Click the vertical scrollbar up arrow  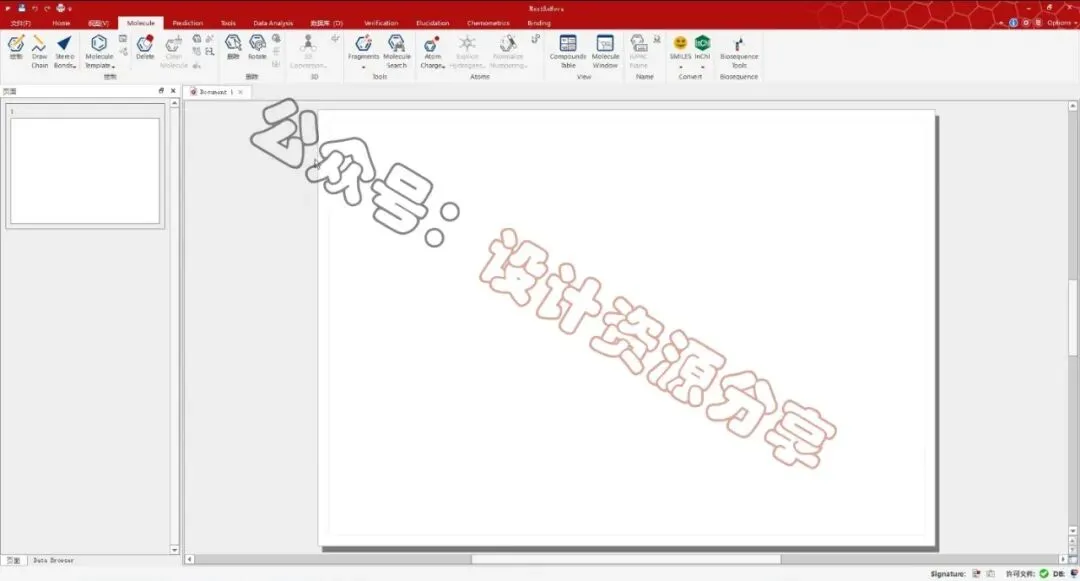tap(1072, 106)
